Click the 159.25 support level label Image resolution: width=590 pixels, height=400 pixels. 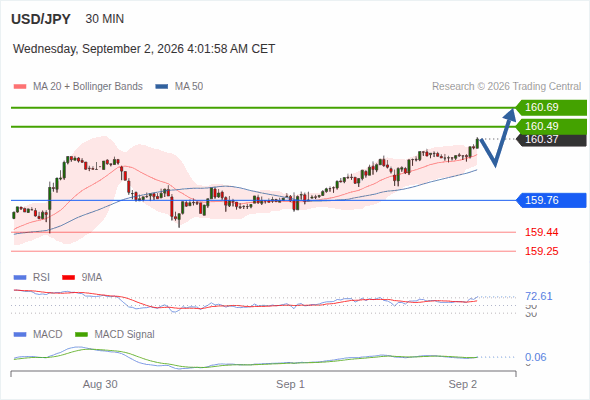click(x=541, y=251)
